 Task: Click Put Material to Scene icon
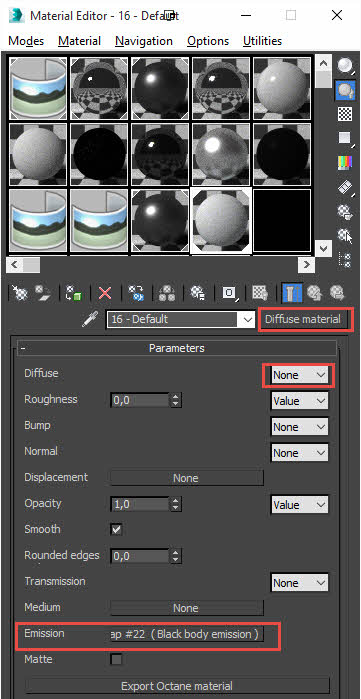[42, 293]
